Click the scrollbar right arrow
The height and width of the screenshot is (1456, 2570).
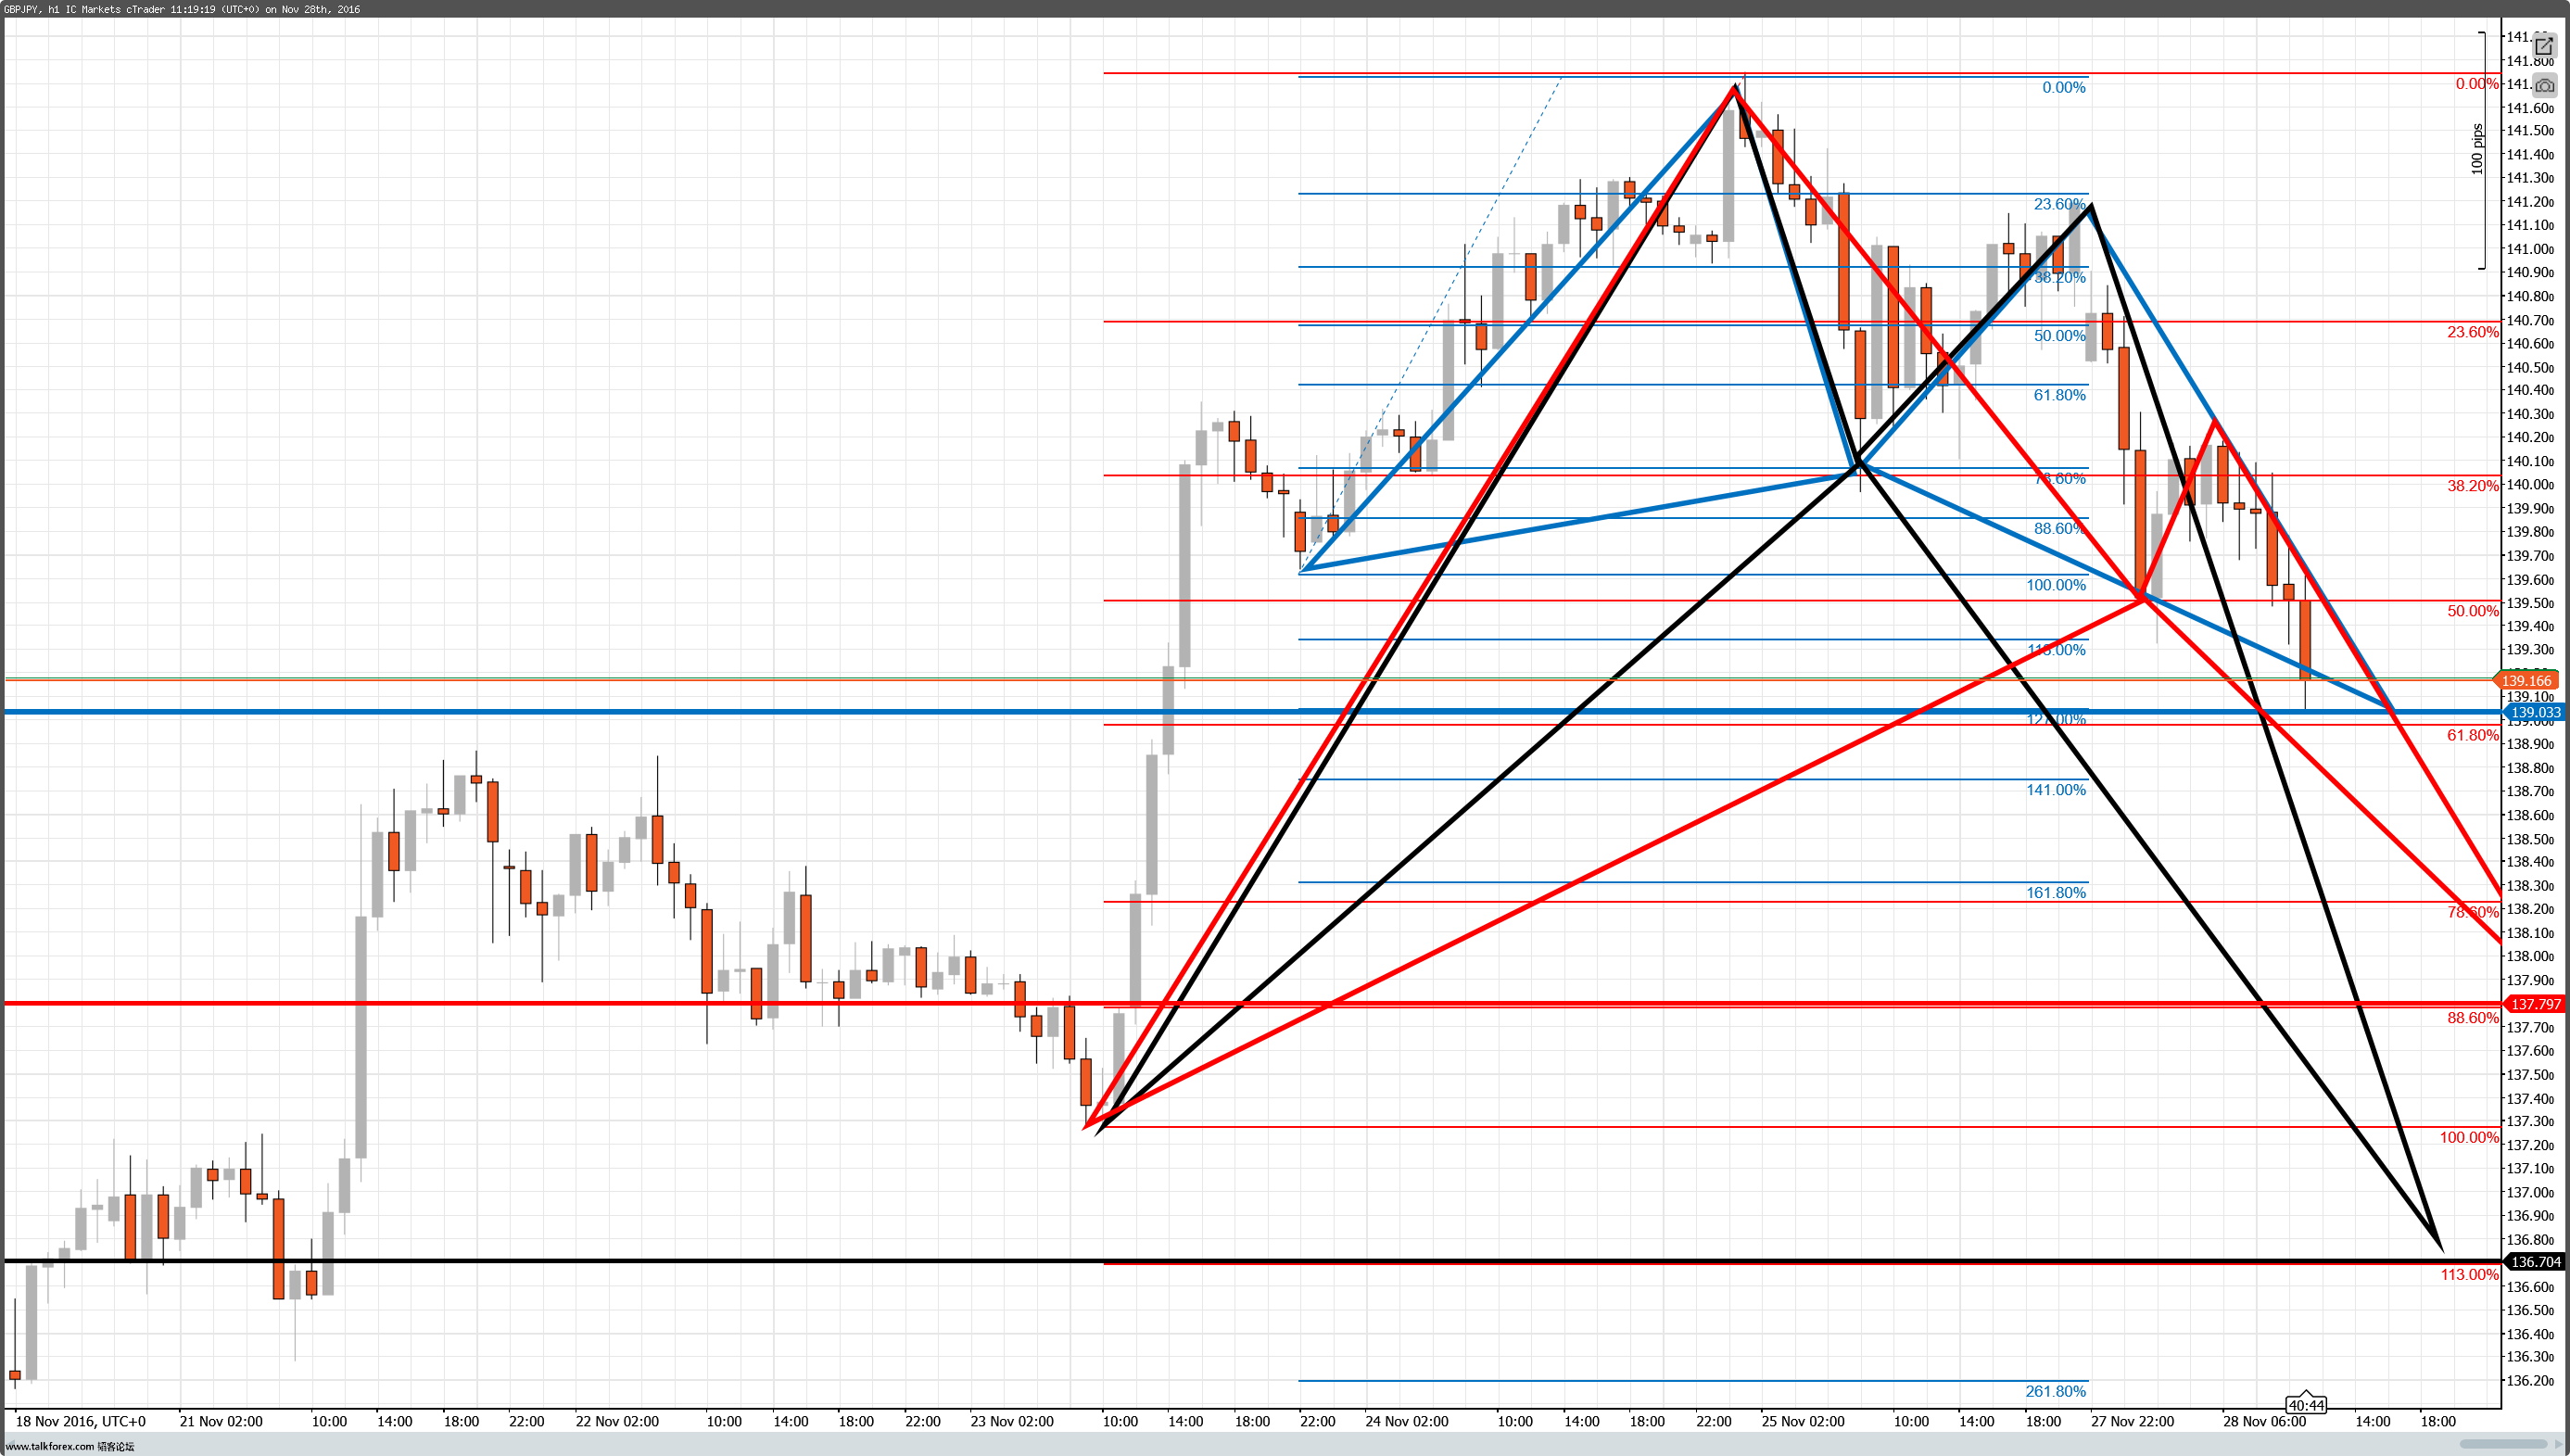pyautogui.click(x=2560, y=1444)
